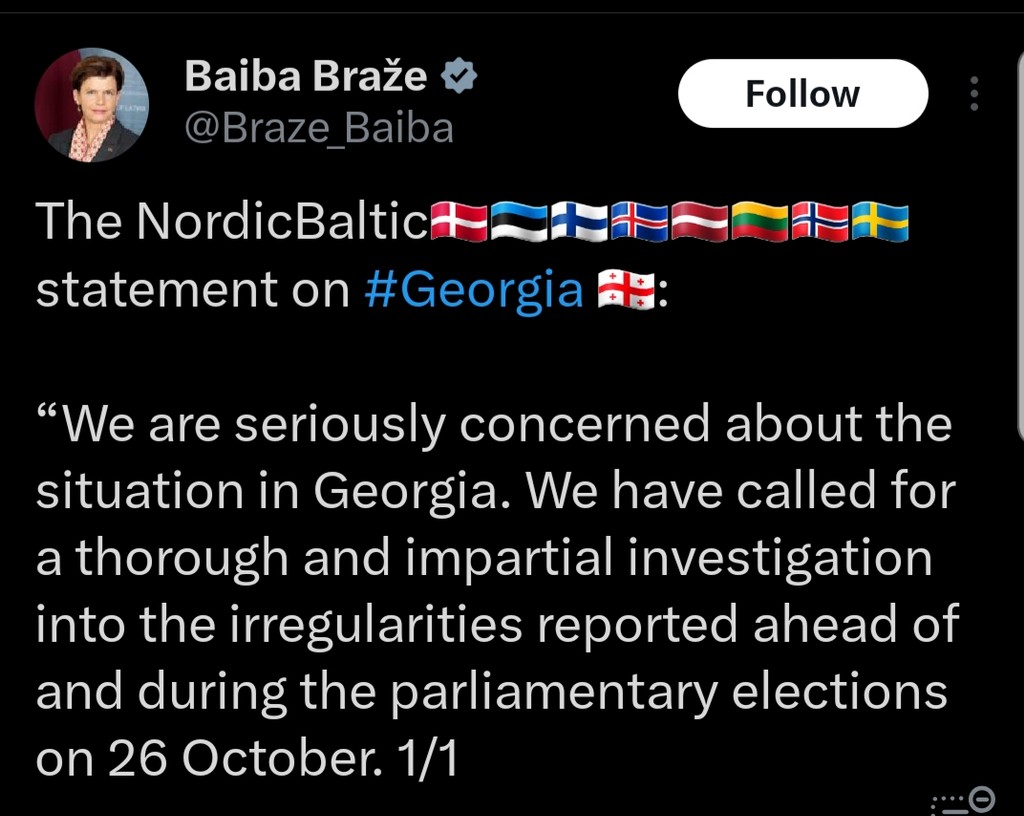Click the "The NordicBaltic" text
Viewport: 1024px width, 816px height.
[232, 222]
